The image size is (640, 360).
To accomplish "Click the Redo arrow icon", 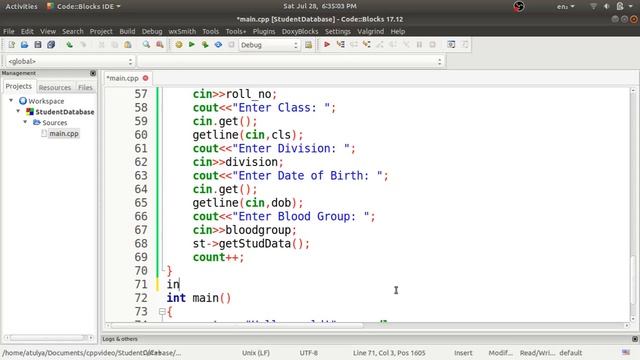I will (x=83, y=45).
